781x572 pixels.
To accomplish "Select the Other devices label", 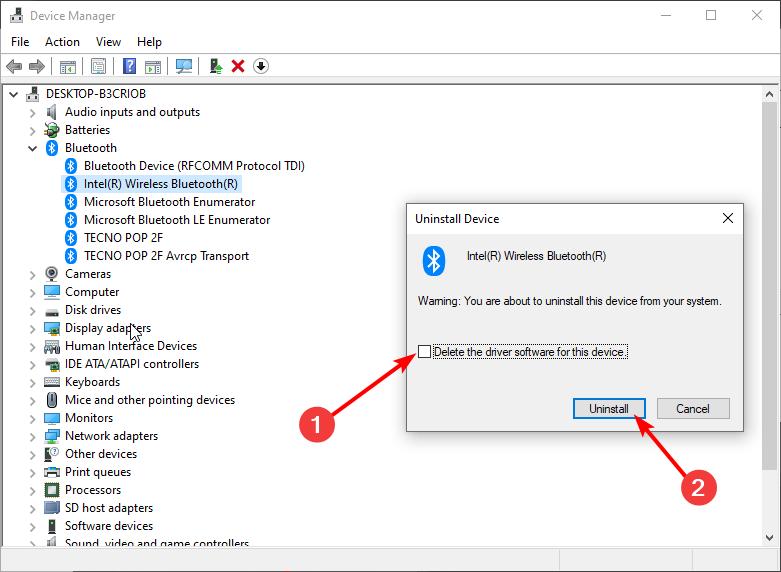I will point(101,454).
